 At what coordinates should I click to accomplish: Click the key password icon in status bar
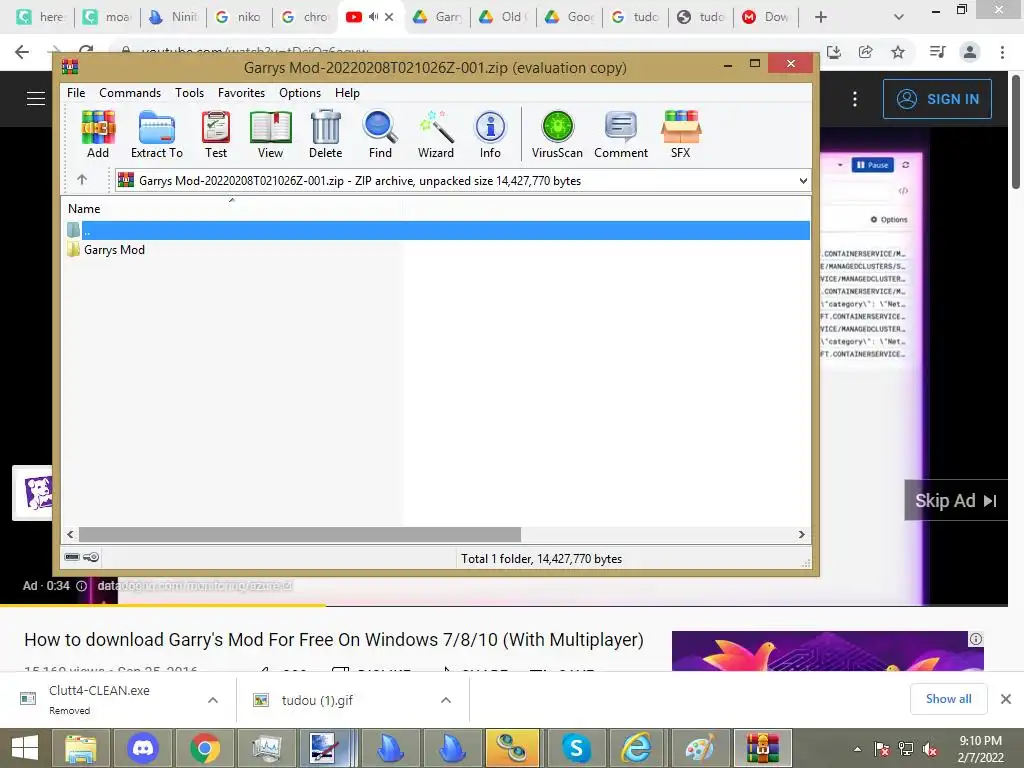click(91, 557)
